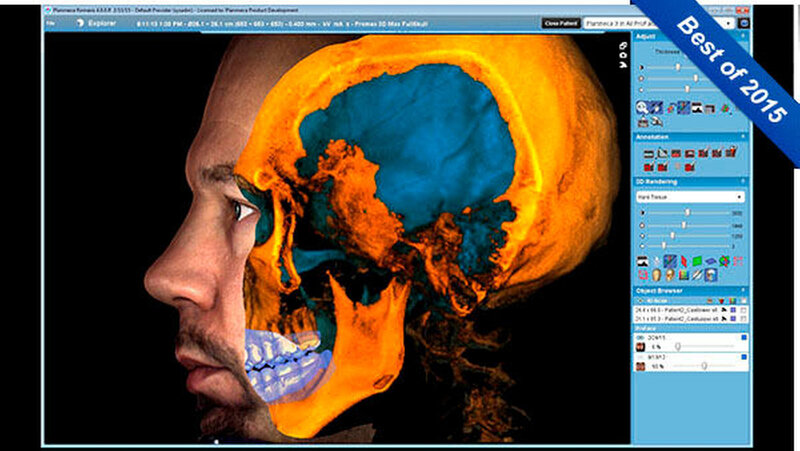800x451 pixels.
Task: Collapse the Adjust panel
Action: (x=743, y=37)
